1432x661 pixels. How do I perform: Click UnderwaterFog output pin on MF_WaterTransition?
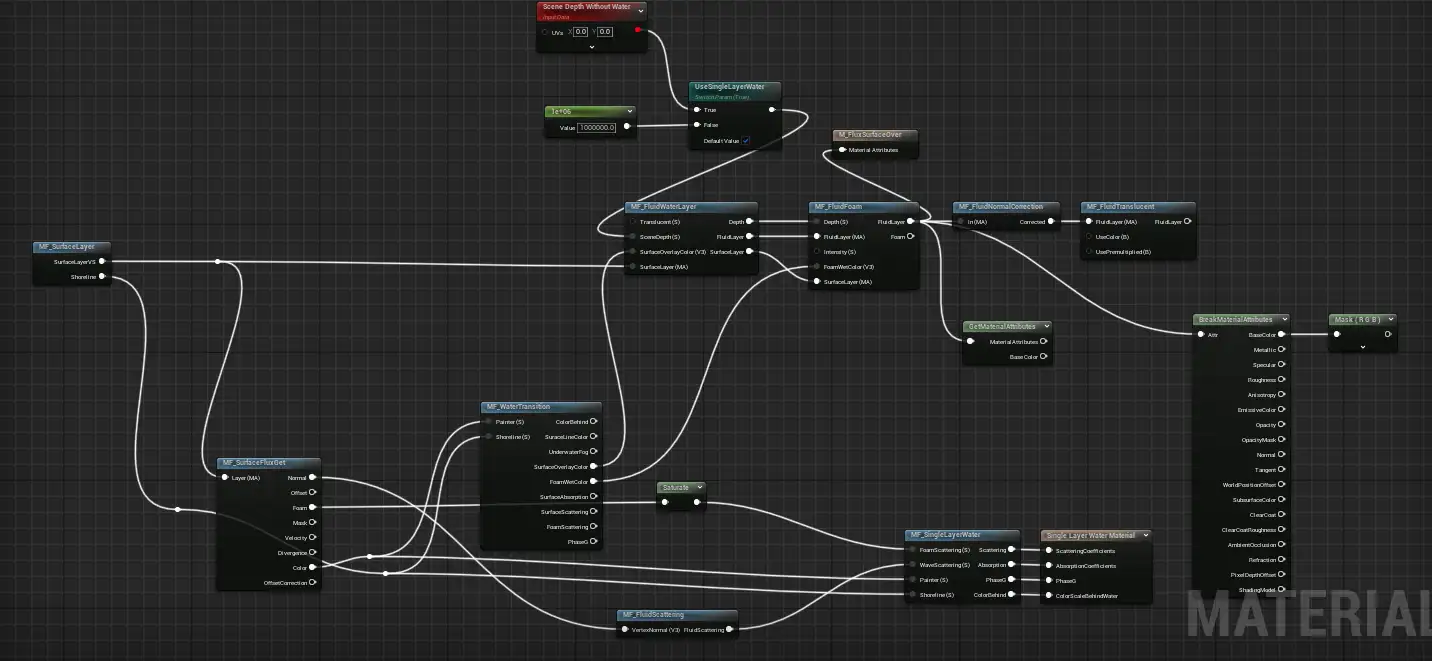pyautogui.click(x=594, y=452)
